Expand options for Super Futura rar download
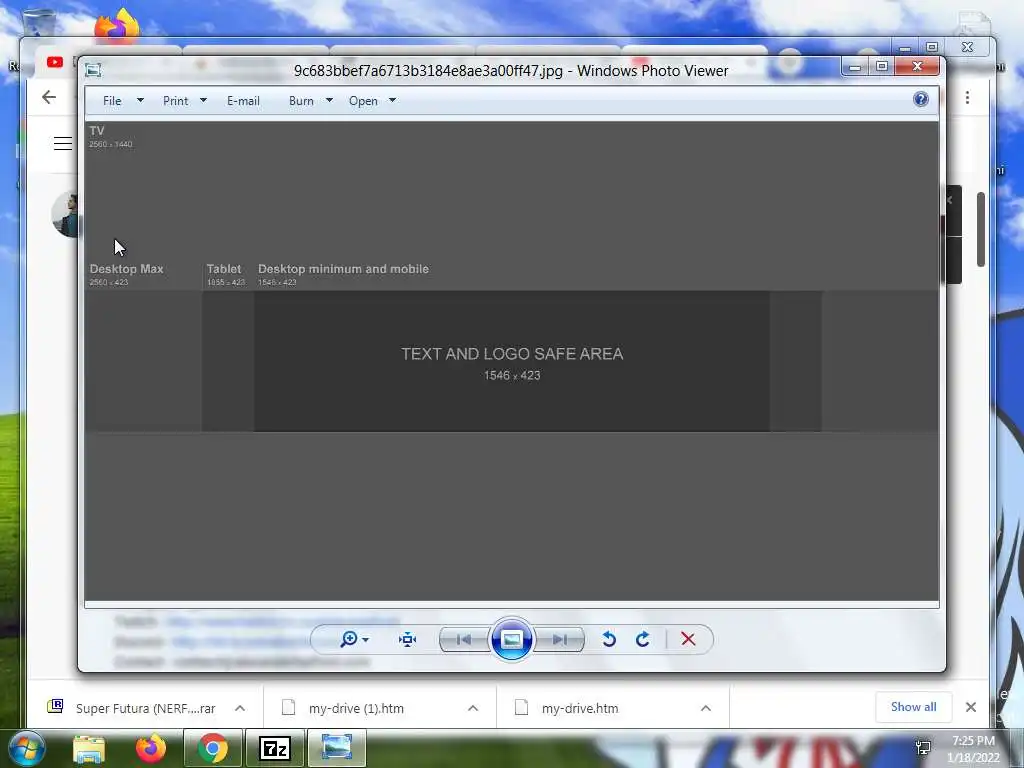 coord(240,708)
